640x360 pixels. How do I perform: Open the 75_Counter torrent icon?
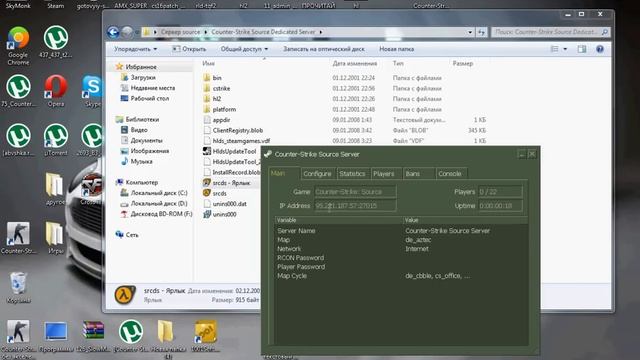(x=18, y=91)
